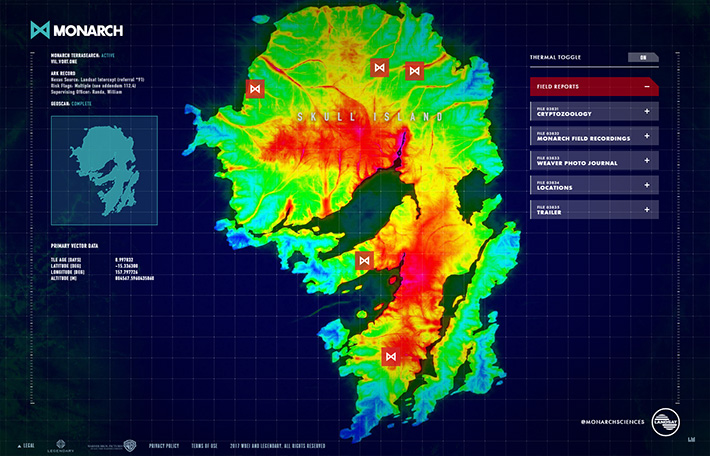Click the Monarch Terrasearch Active status
710x456 pixels.
pyautogui.click(x=83, y=55)
